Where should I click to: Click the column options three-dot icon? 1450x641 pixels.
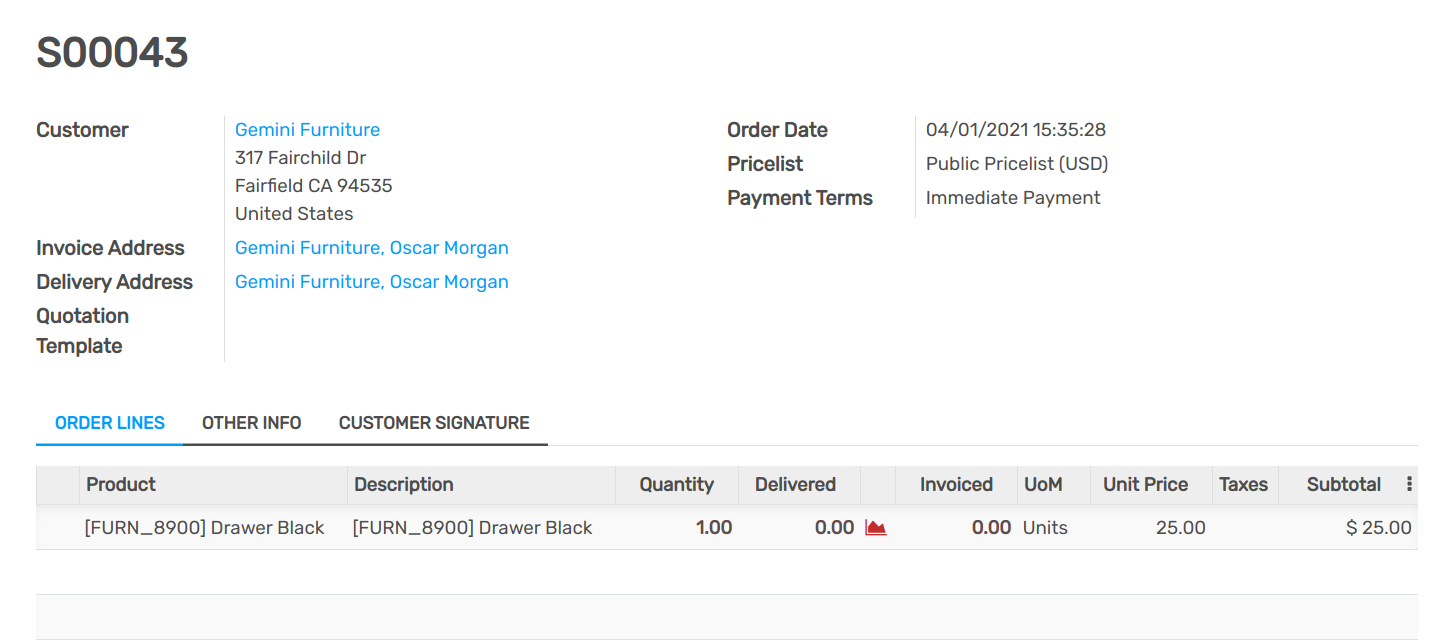[x=1410, y=484]
